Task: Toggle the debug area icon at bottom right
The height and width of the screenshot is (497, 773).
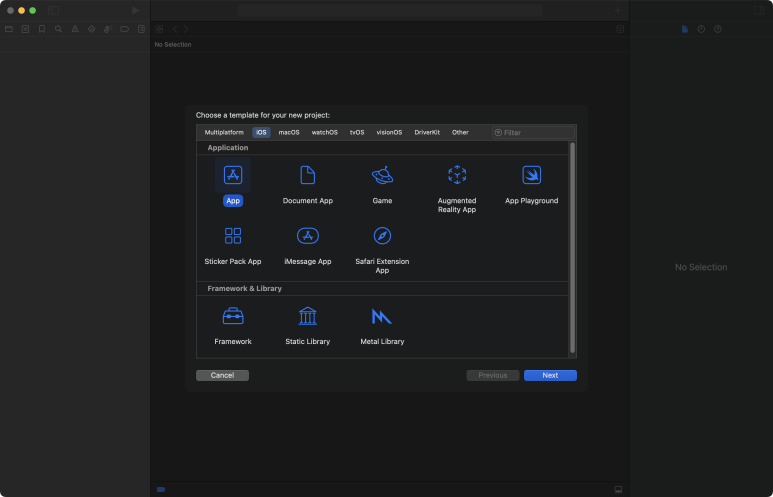Action: (618, 489)
